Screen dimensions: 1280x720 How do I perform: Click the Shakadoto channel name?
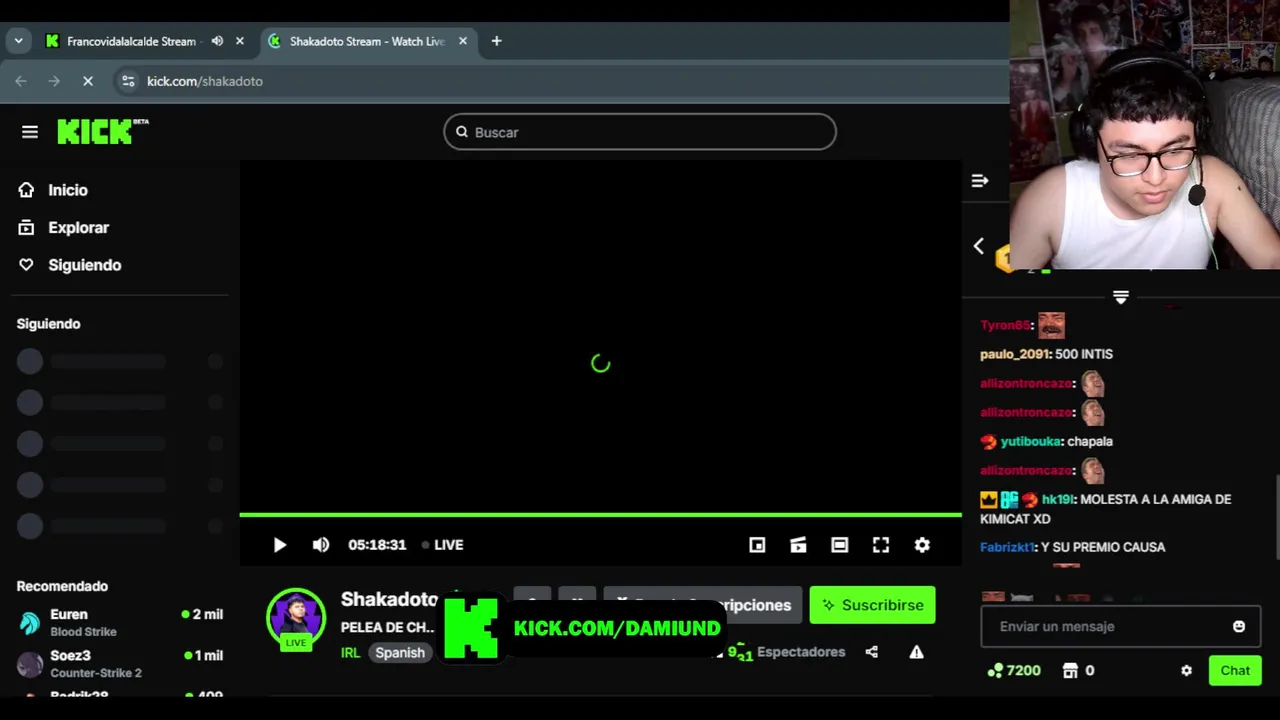point(389,599)
